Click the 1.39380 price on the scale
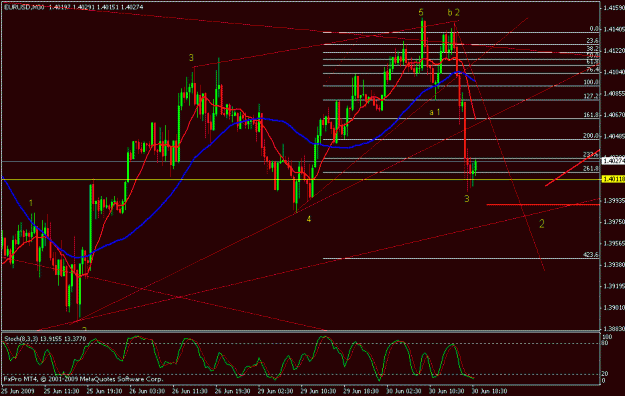Viewport: 625px width, 396px height. point(614,265)
